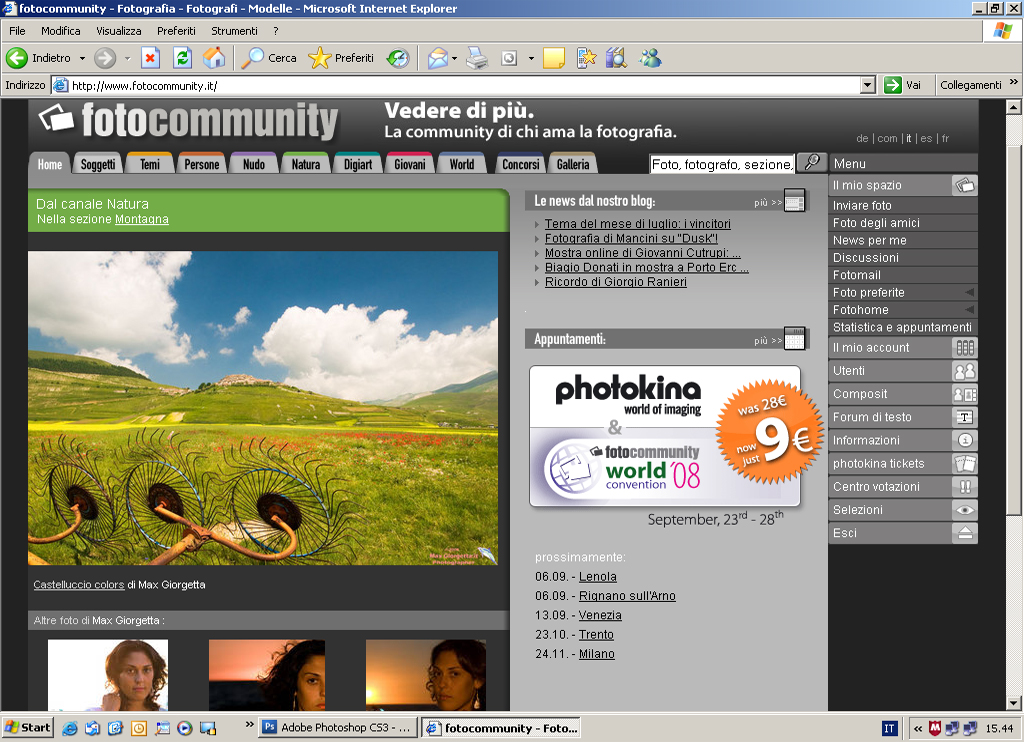1024x742 pixels.
Task: Open the Indietro back-history dropdown arrow
Action: coord(82,58)
